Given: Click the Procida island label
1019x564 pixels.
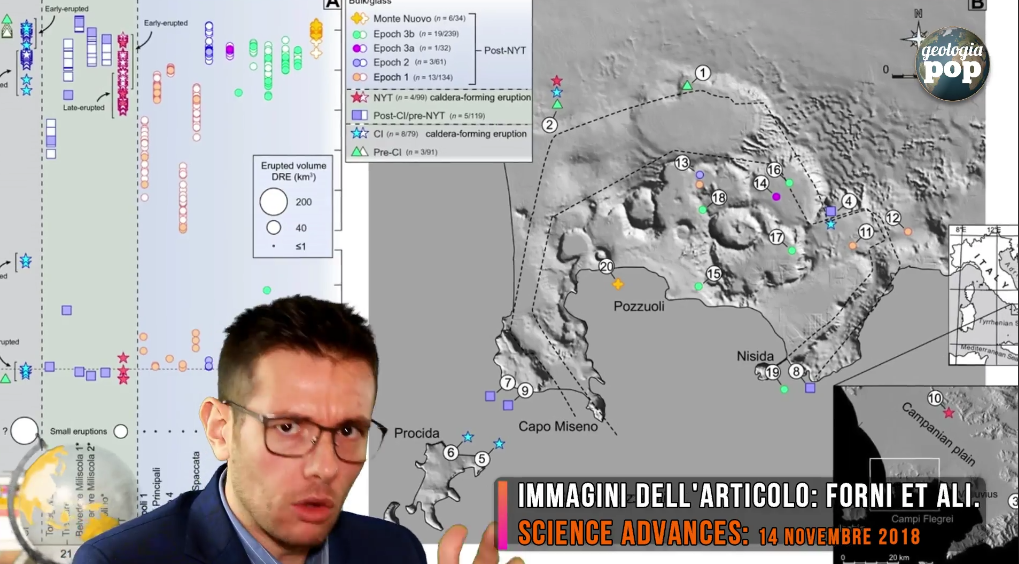Looking at the screenshot, I should tap(416, 433).
